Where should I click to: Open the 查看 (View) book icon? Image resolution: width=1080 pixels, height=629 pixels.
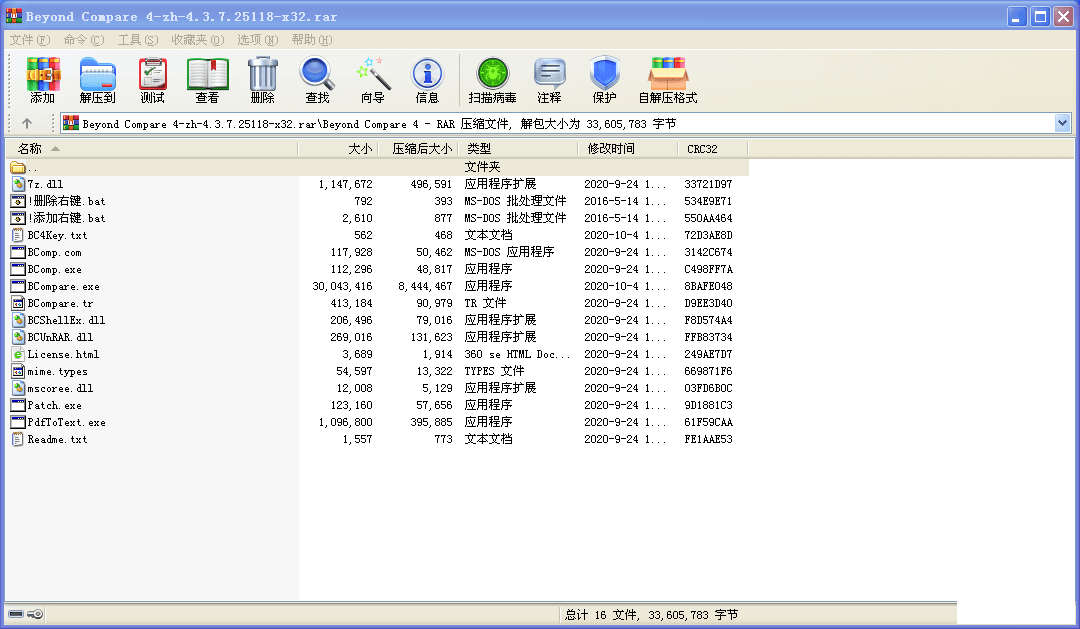[x=207, y=74]
